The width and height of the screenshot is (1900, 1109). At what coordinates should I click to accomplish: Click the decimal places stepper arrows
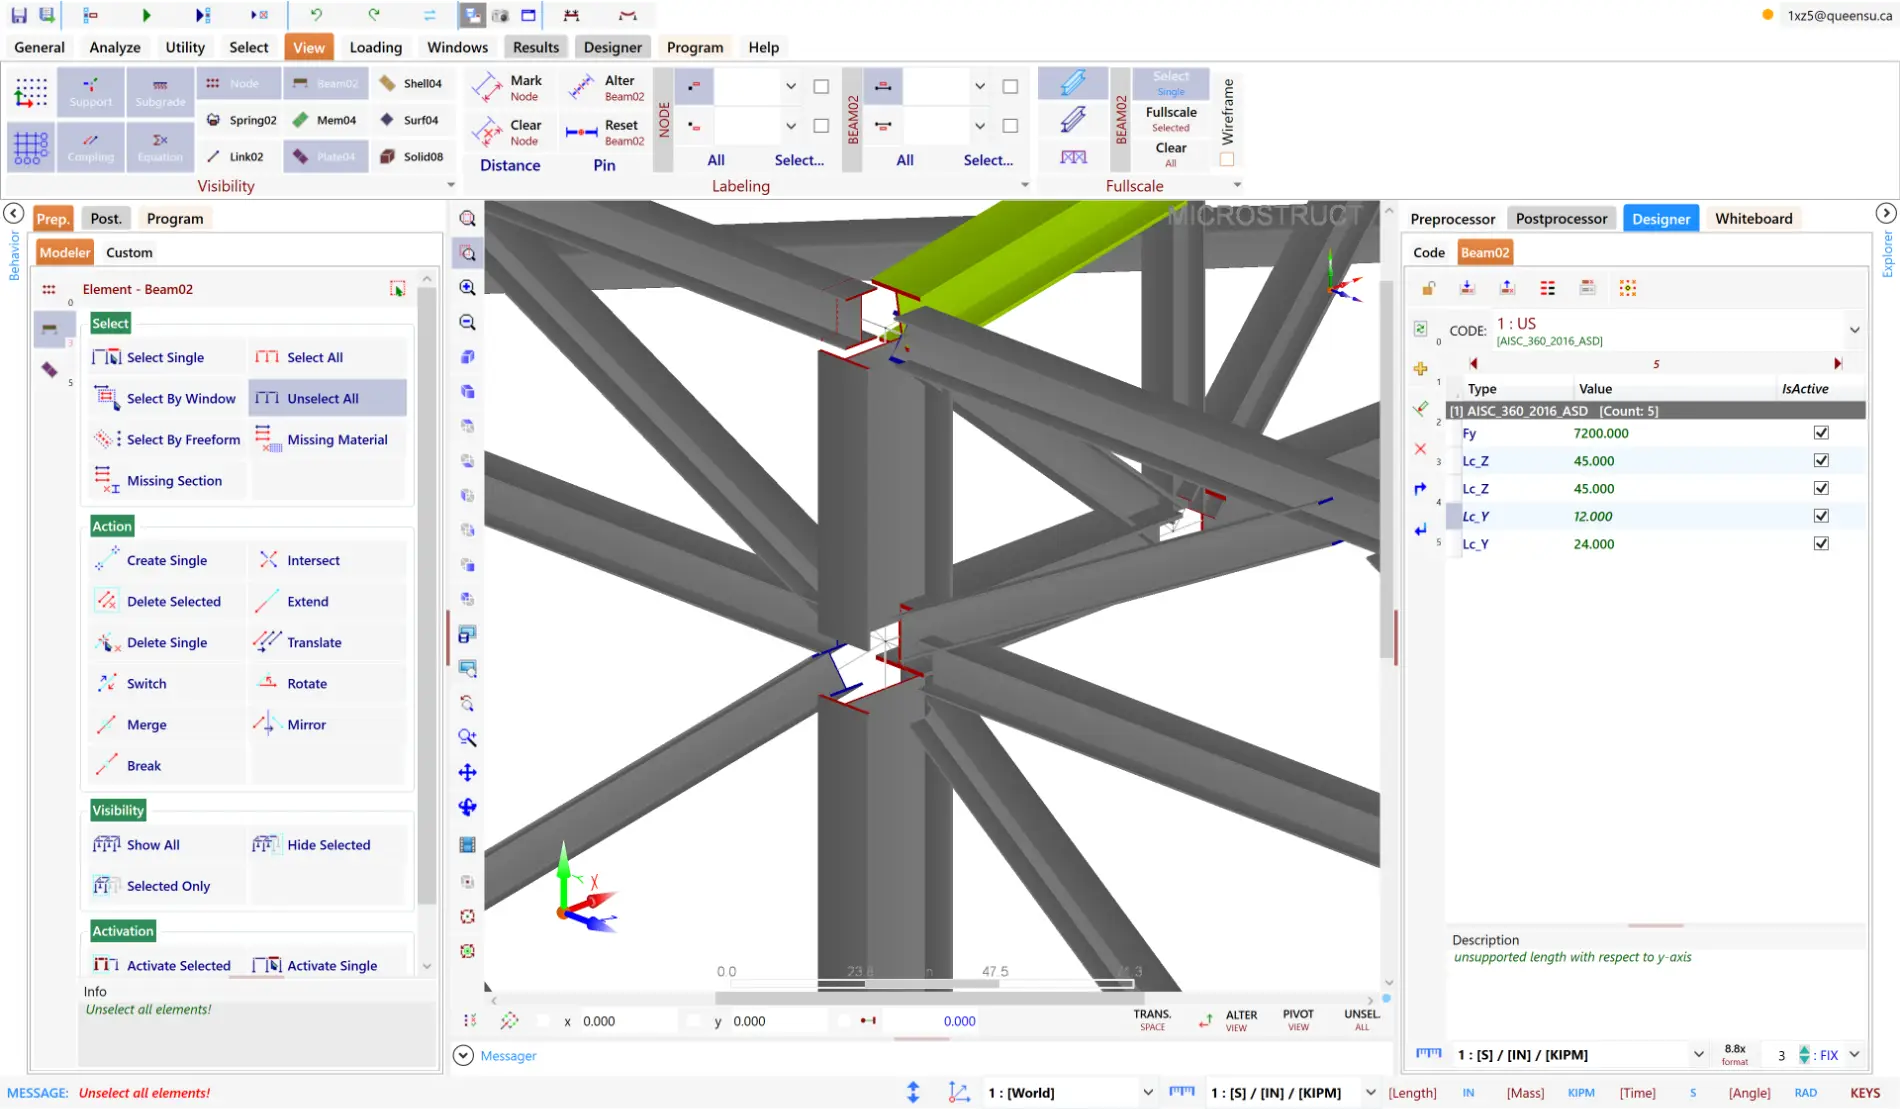pos(1804,1054)
